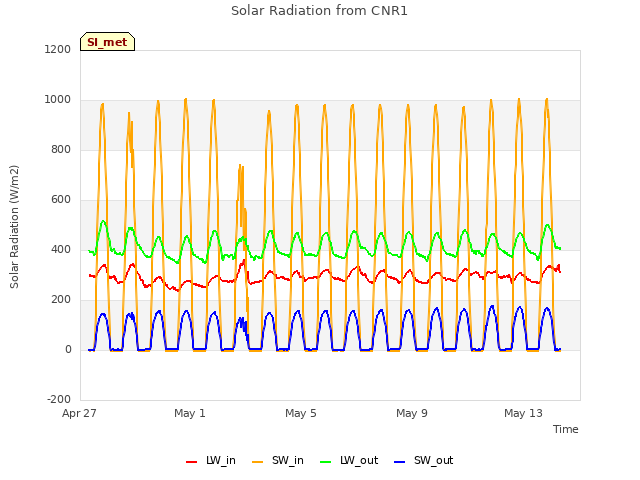Click the Solar Radiation (W/m2) axis title
This screenshot has height=480, width=640.
[x=14, y=227]
